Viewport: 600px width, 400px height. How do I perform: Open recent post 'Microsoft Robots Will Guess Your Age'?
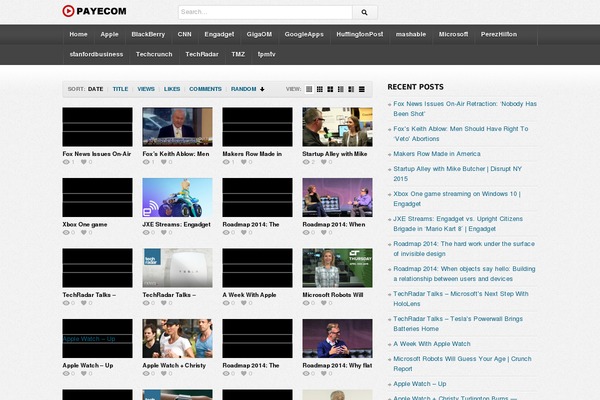click(x=462, y=364)
